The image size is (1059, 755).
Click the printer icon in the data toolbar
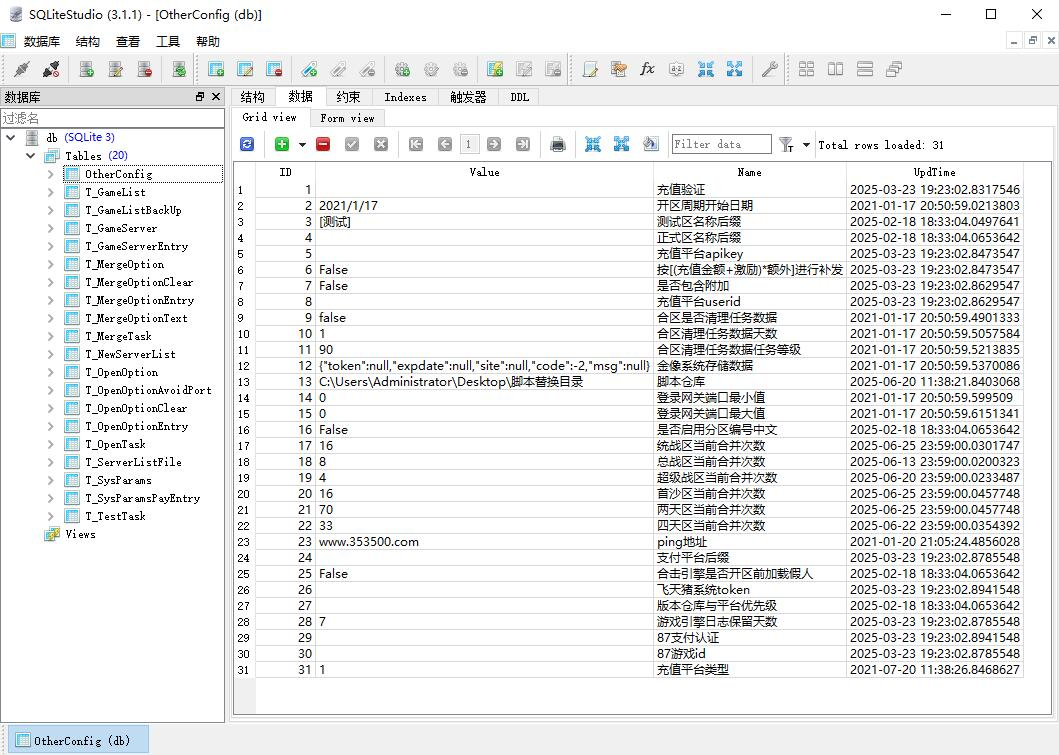click(558, 144)
